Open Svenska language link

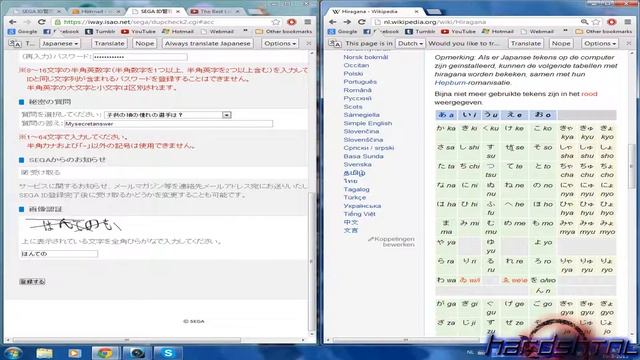pos(358,164)
